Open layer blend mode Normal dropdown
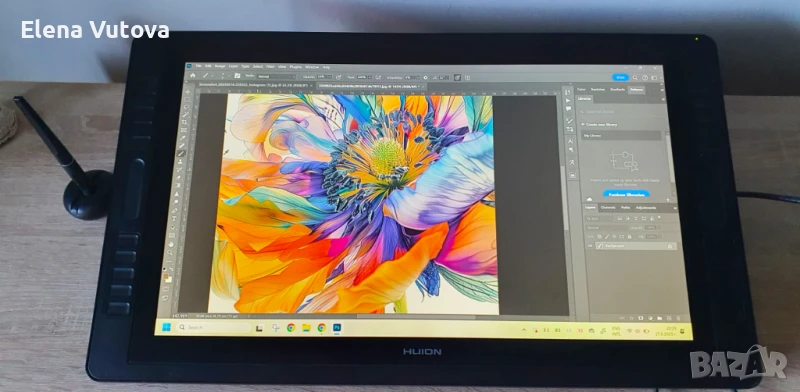800x392 pixels. coord(607,228)
